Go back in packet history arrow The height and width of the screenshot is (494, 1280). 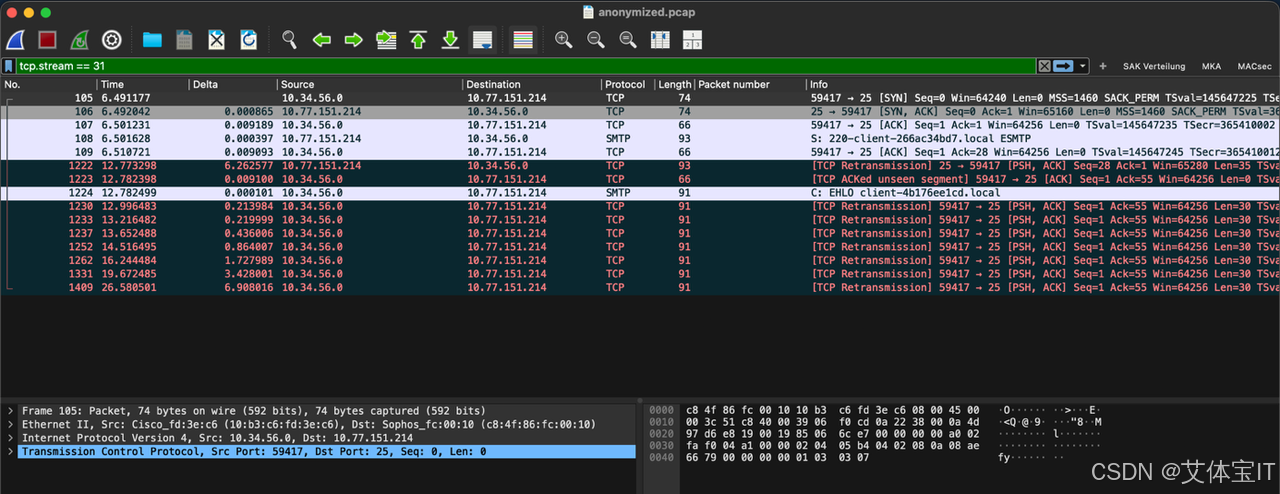point(321,40)
